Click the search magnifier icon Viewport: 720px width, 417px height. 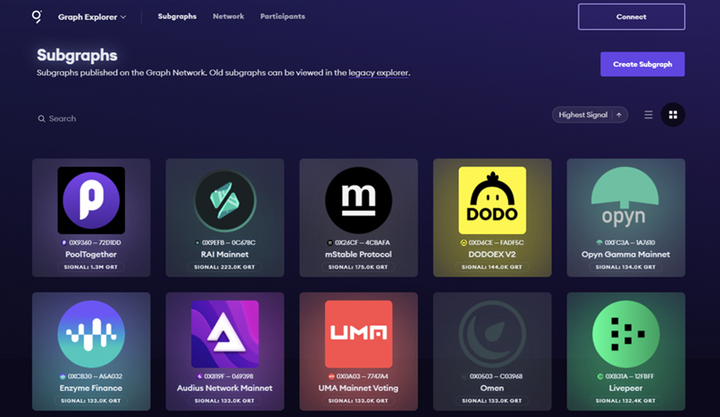(x=41, y=118)
